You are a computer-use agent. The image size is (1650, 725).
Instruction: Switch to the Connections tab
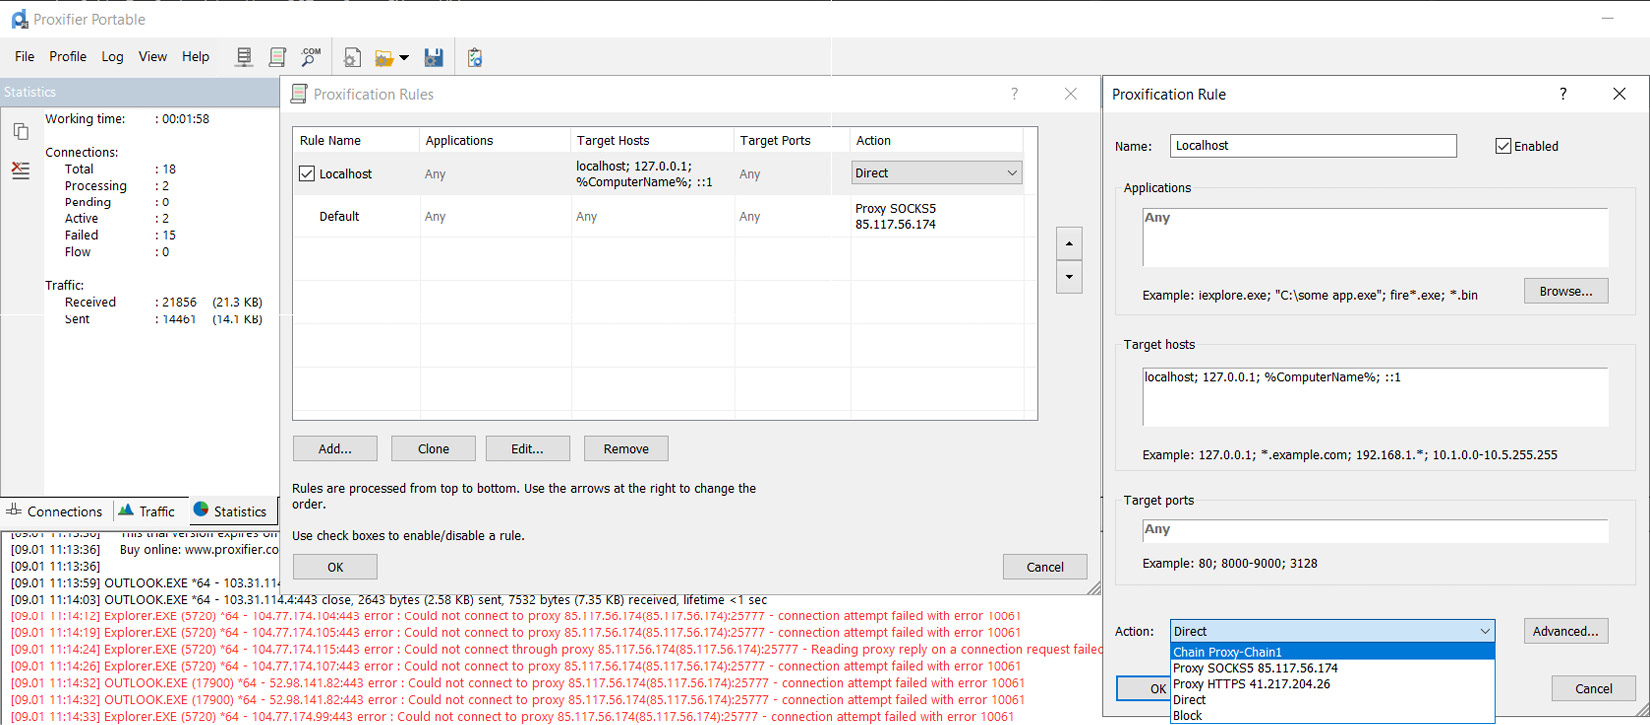pyautogui.click(x=55, y=511)
